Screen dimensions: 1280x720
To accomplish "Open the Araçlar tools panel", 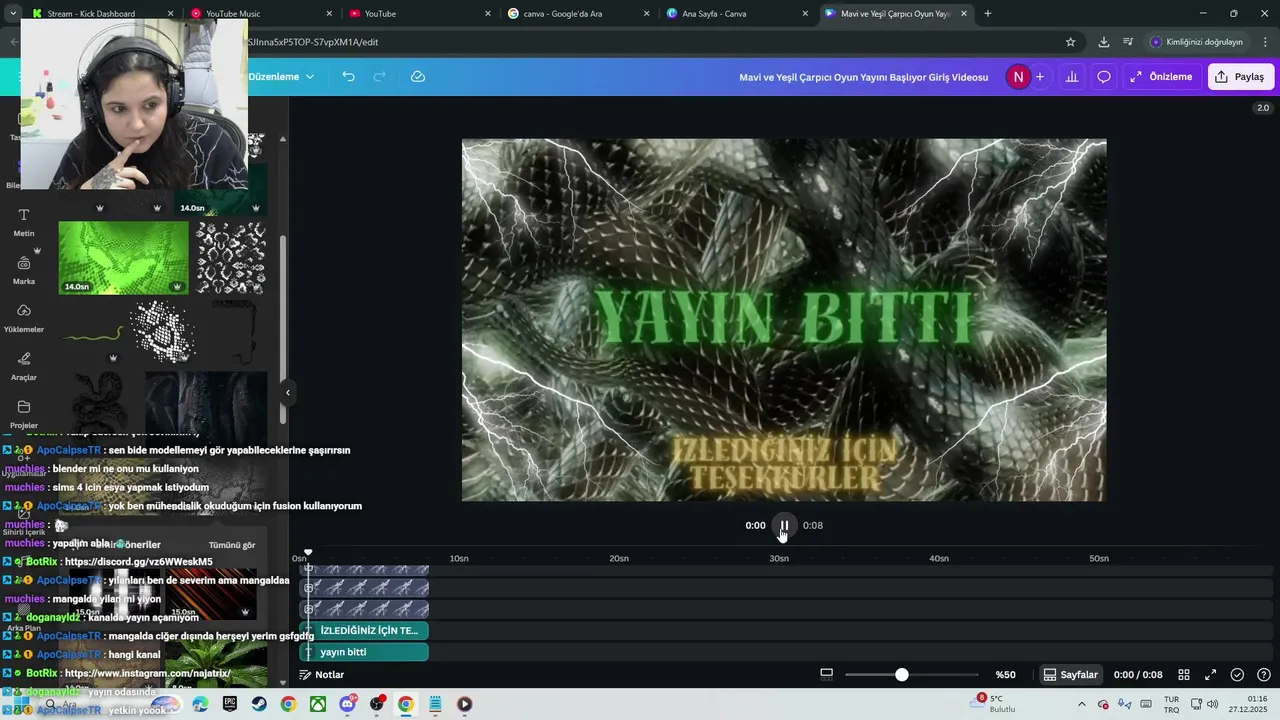I will click(24, 366).
